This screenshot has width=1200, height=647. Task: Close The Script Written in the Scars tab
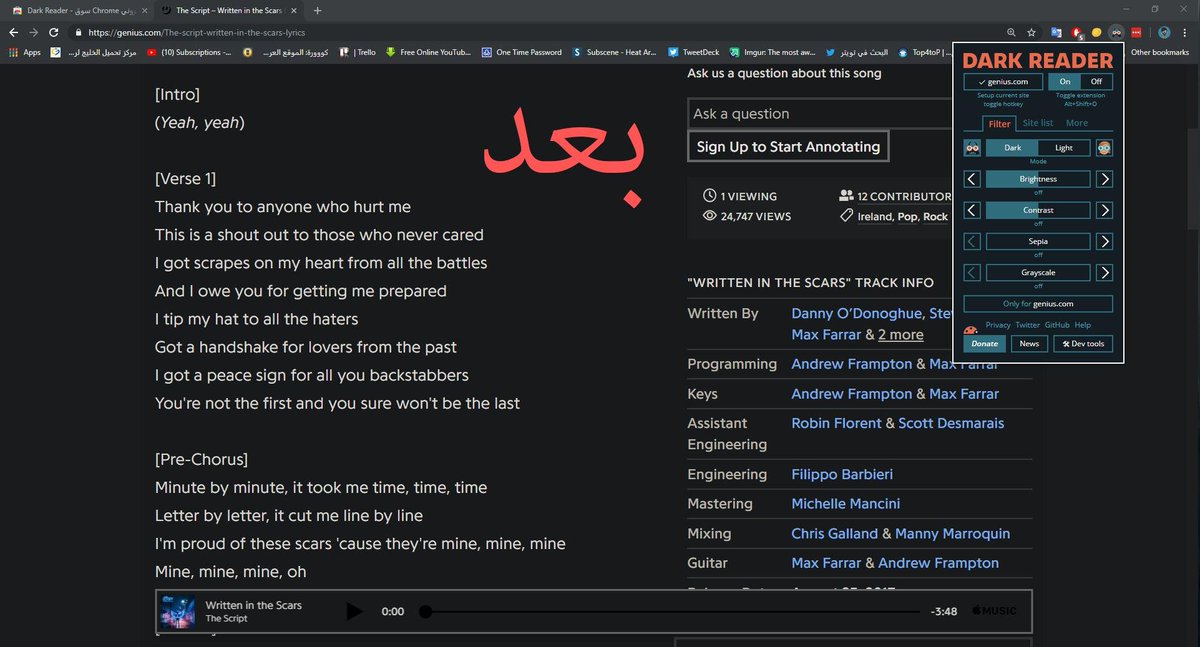pyautogui.click(x=294, y=10)
